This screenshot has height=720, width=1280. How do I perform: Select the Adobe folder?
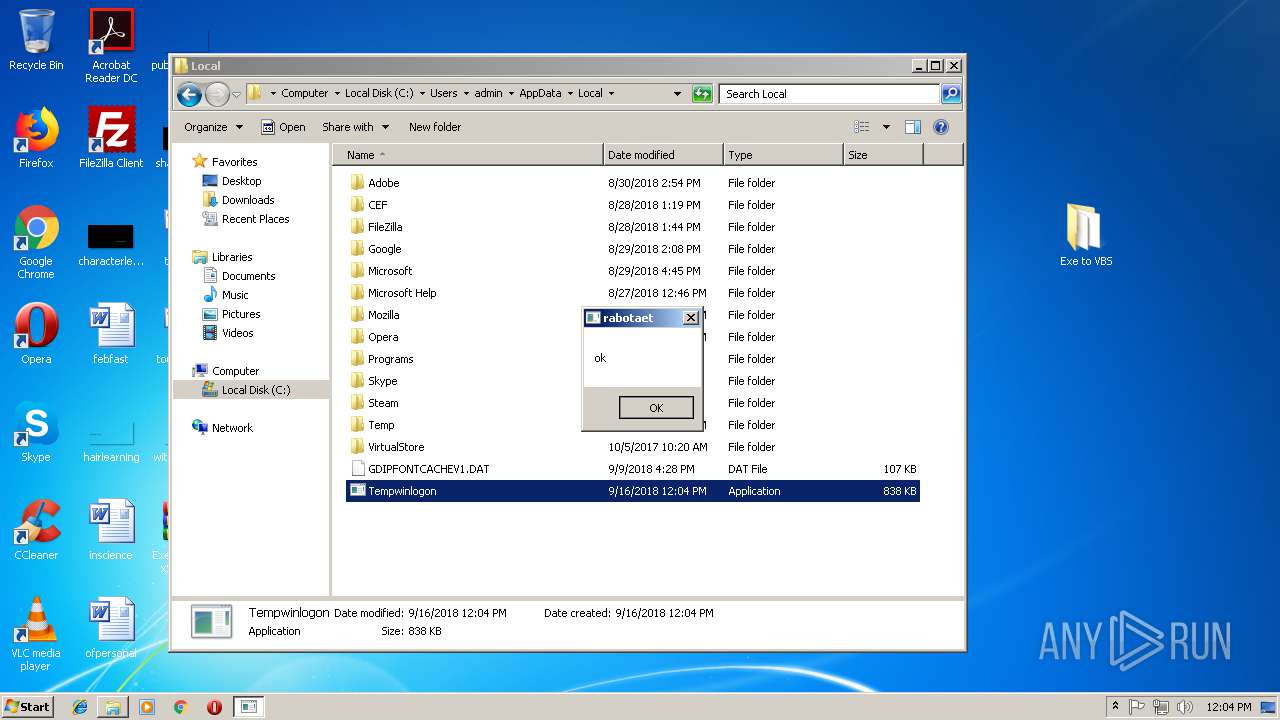tap(383, 183)
